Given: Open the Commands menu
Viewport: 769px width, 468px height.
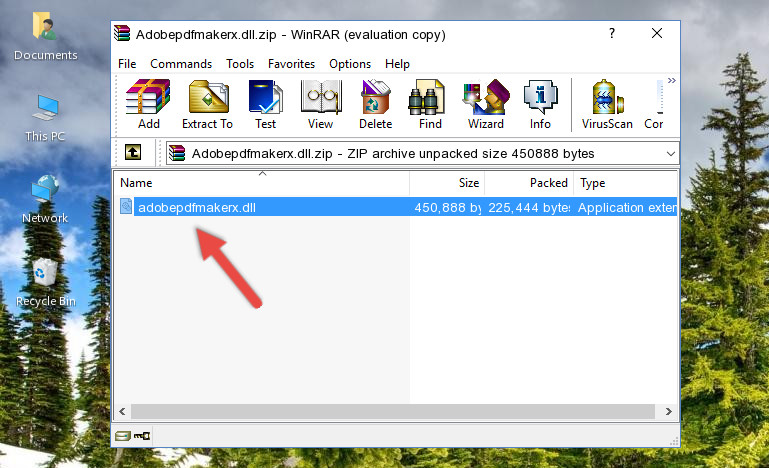Looking at the screenshot, I should 181,64.
